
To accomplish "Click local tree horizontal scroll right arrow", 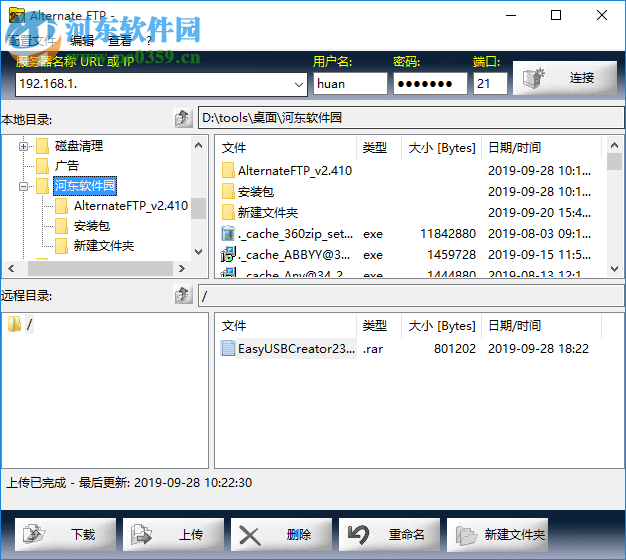I will (182, 269).
